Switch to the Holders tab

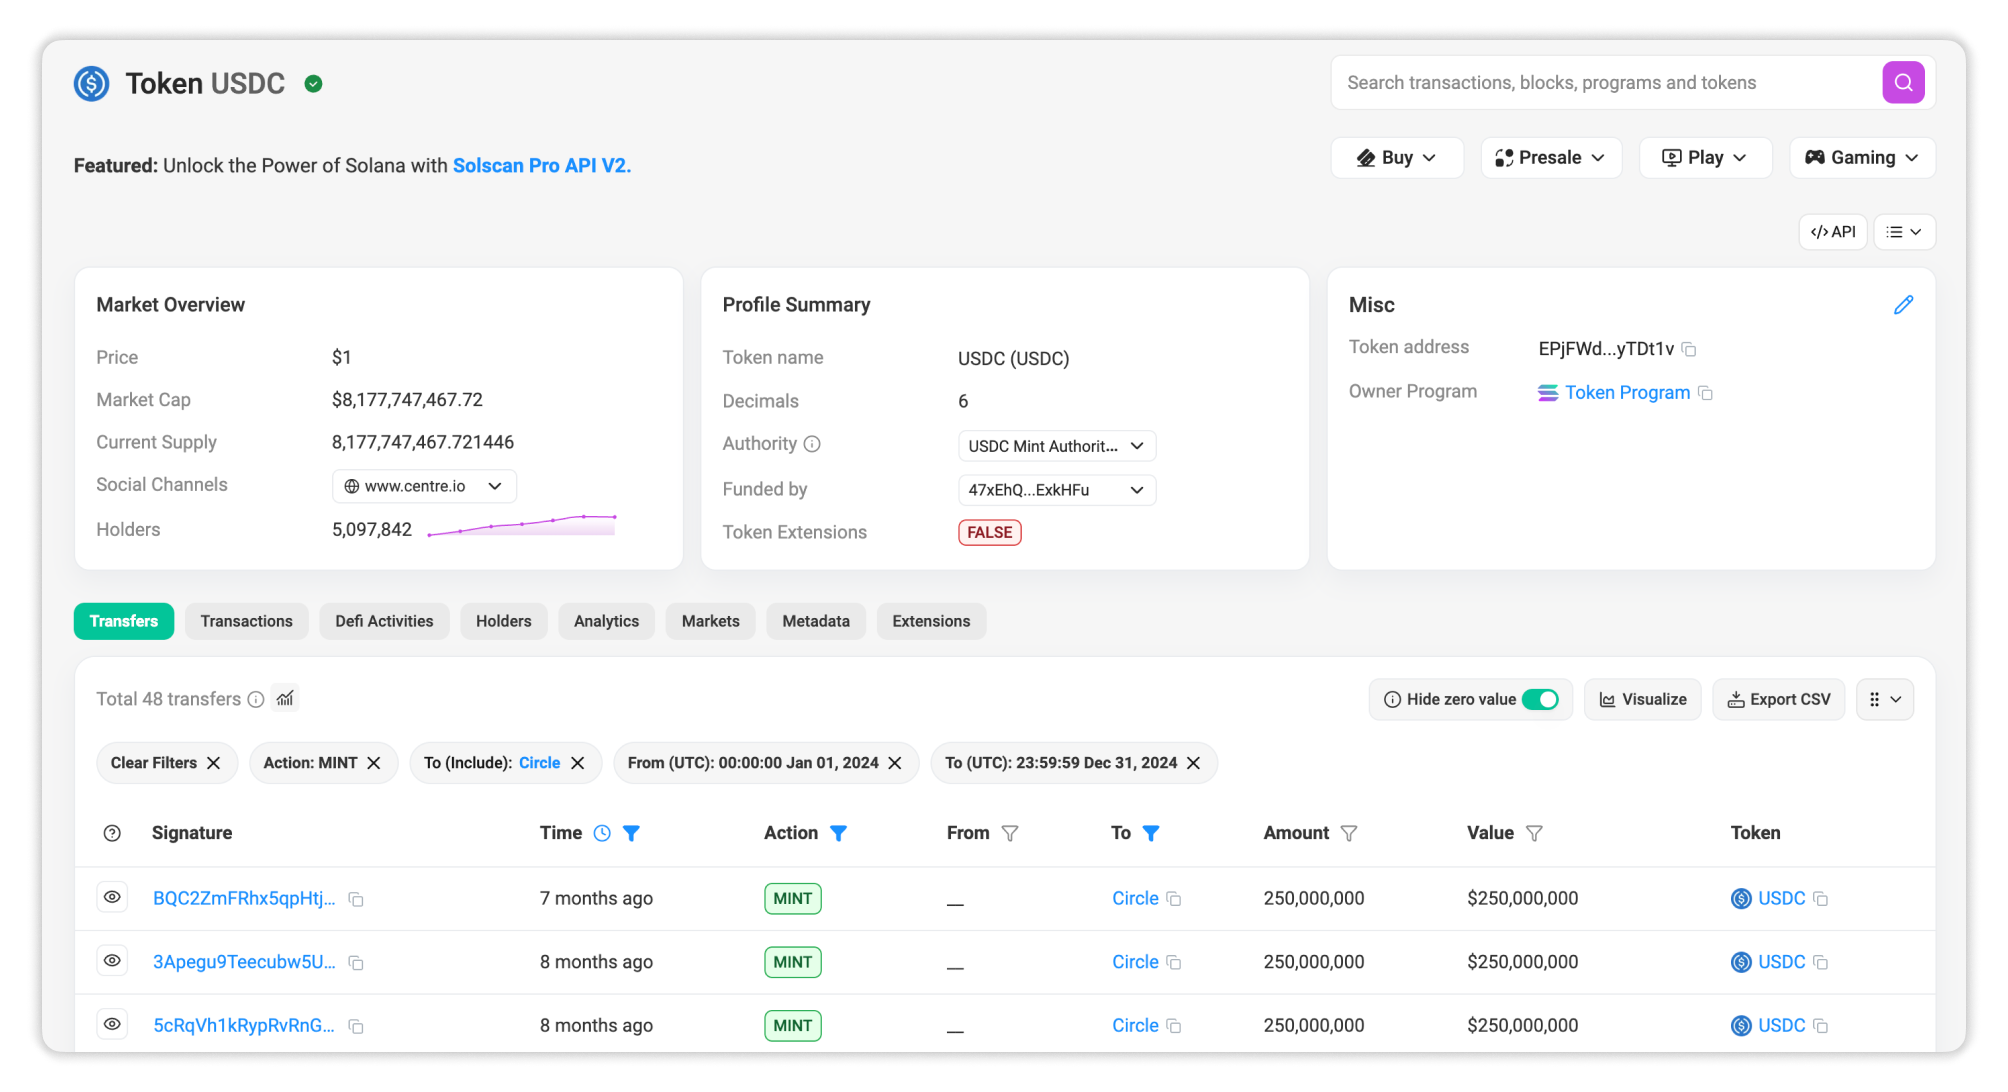pyautogui.click(x=503, y=621)
